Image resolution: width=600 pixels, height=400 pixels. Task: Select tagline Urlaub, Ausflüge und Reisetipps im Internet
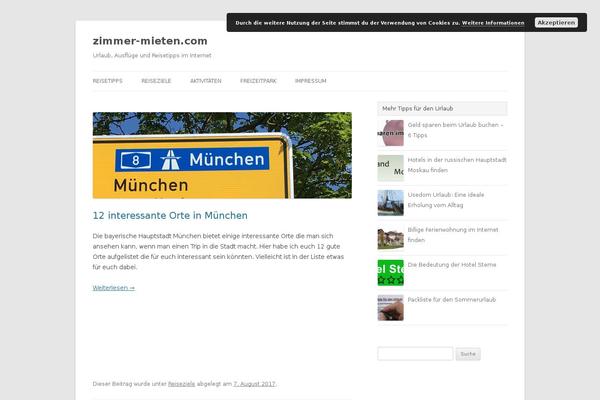tap(152, 56)
